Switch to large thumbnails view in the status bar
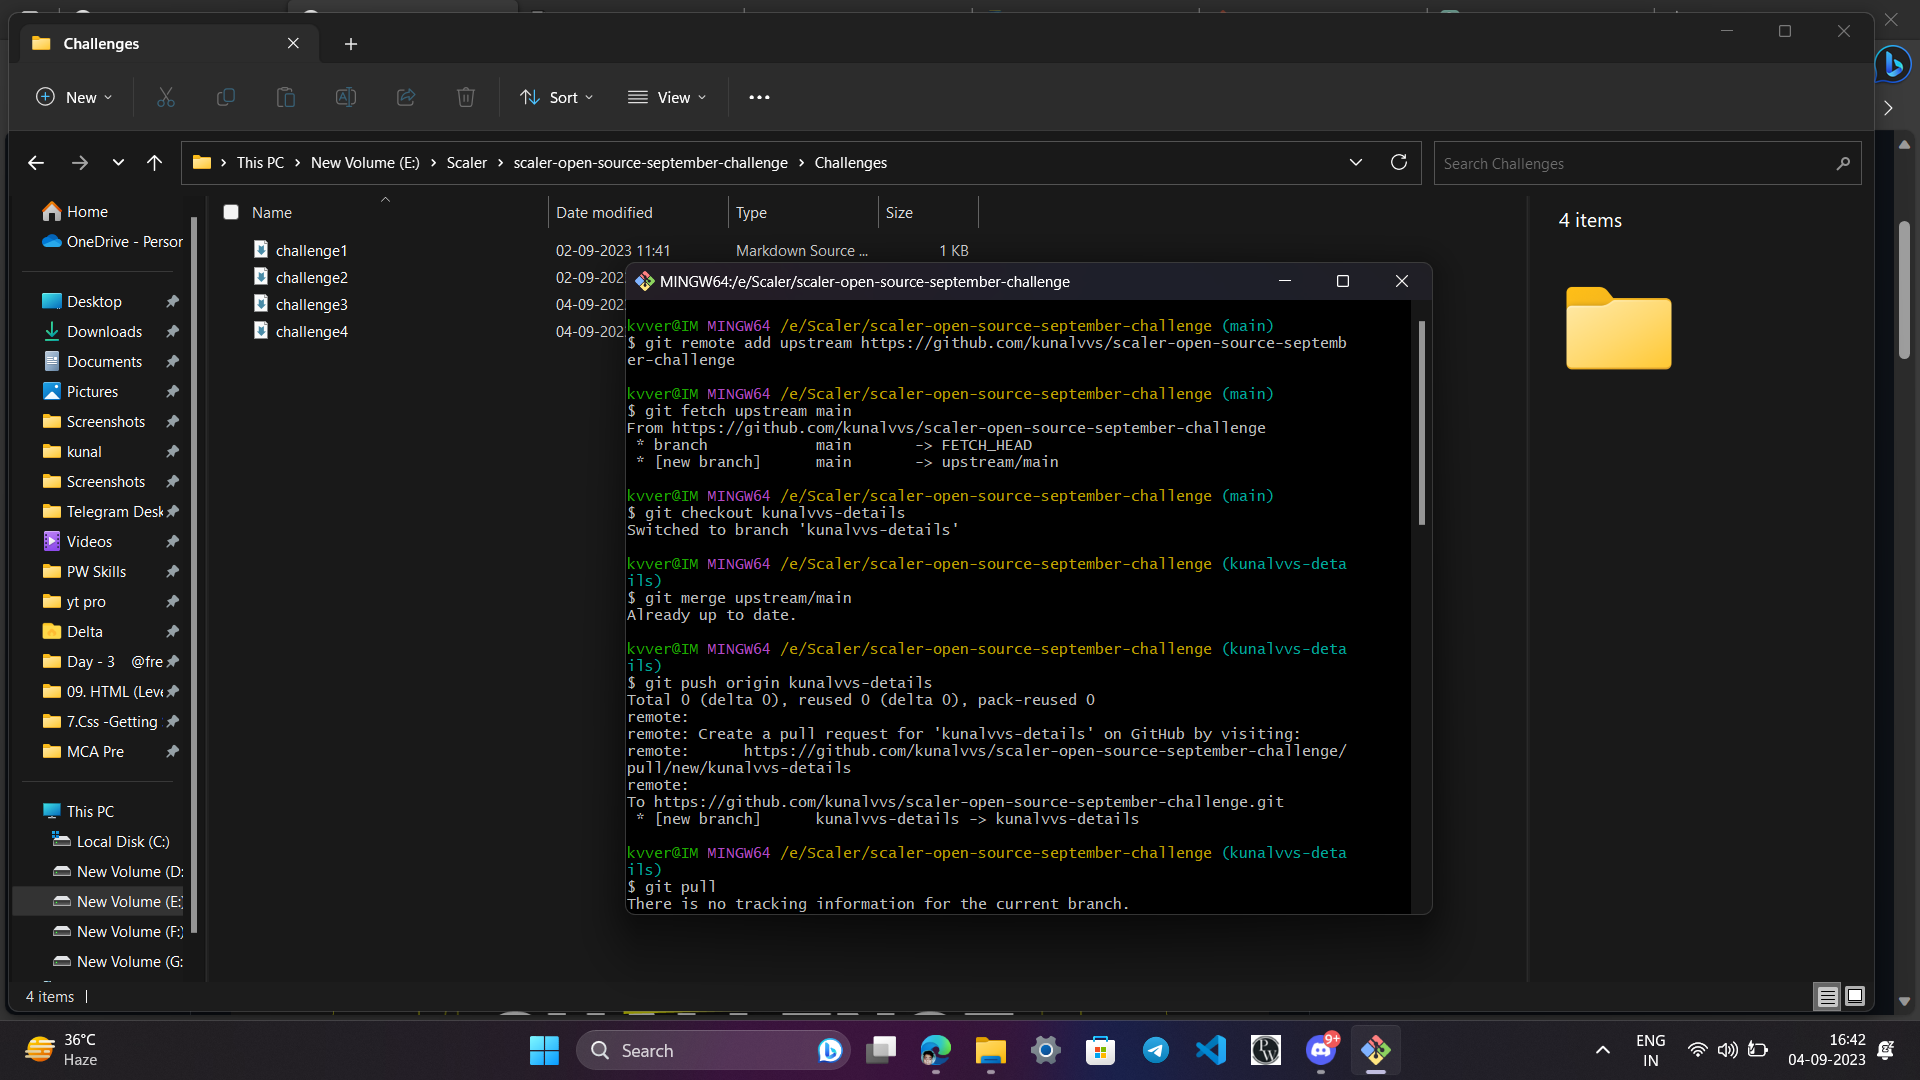The image size is (1920, 1080). (1856, 996)
